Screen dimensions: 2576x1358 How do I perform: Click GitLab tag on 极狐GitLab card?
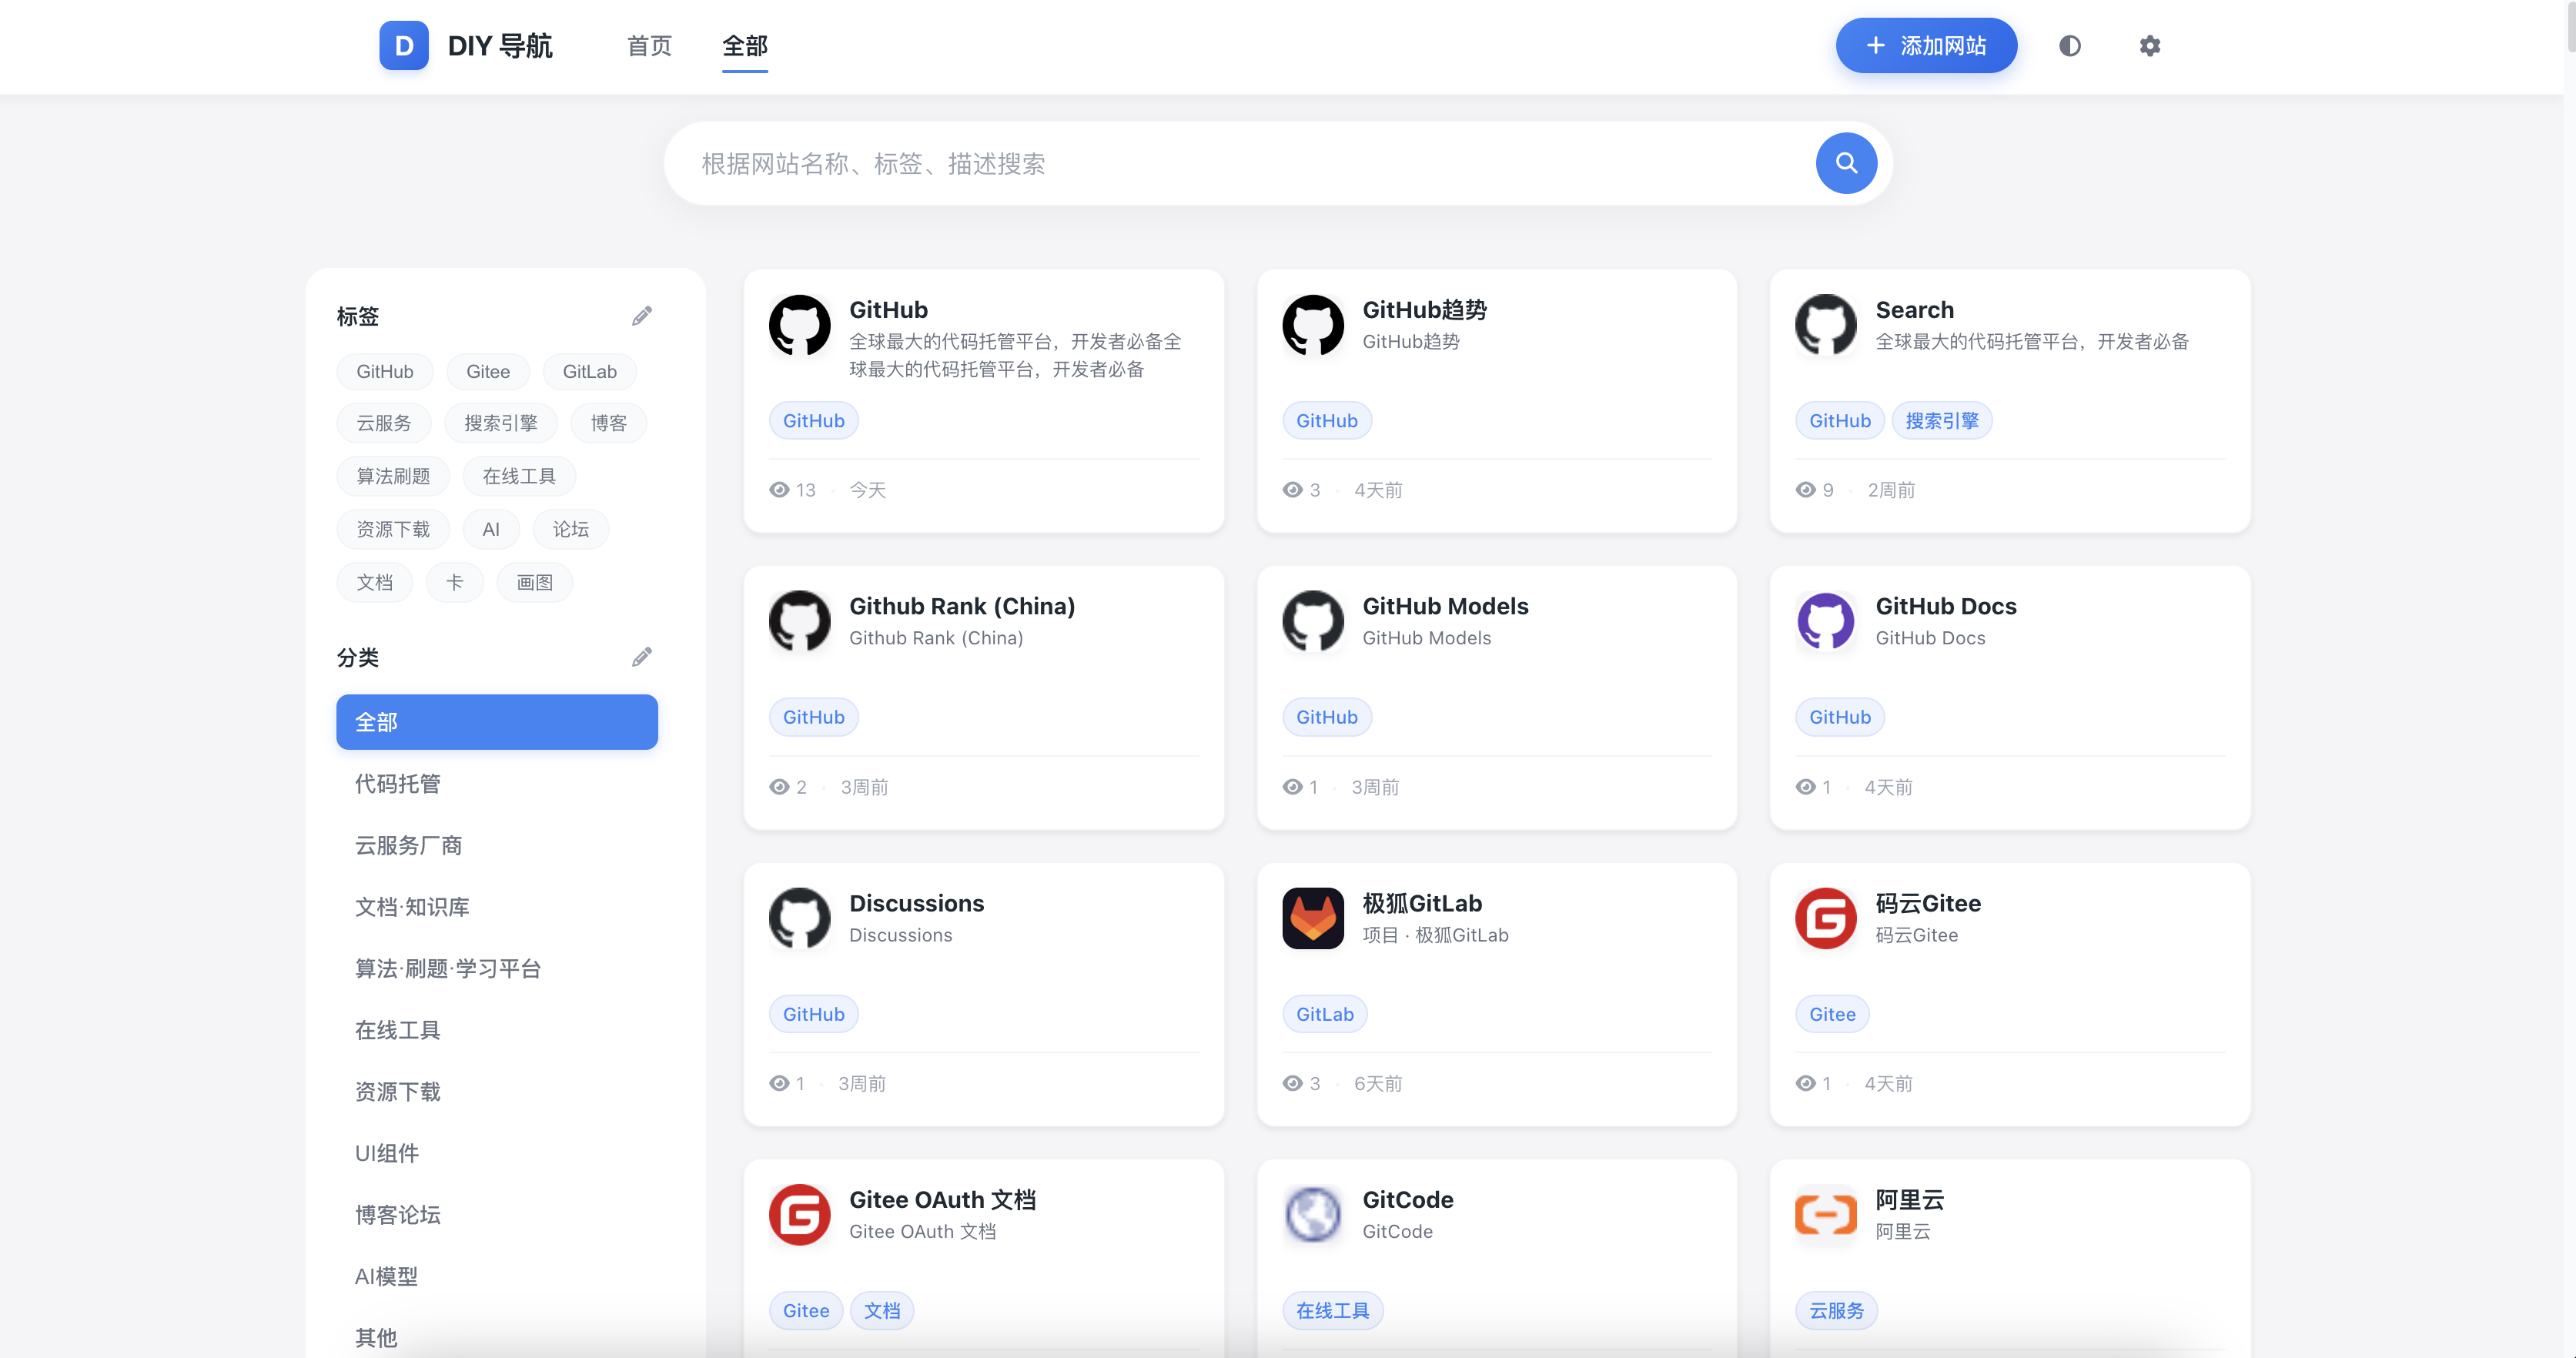[1324, 1014]
